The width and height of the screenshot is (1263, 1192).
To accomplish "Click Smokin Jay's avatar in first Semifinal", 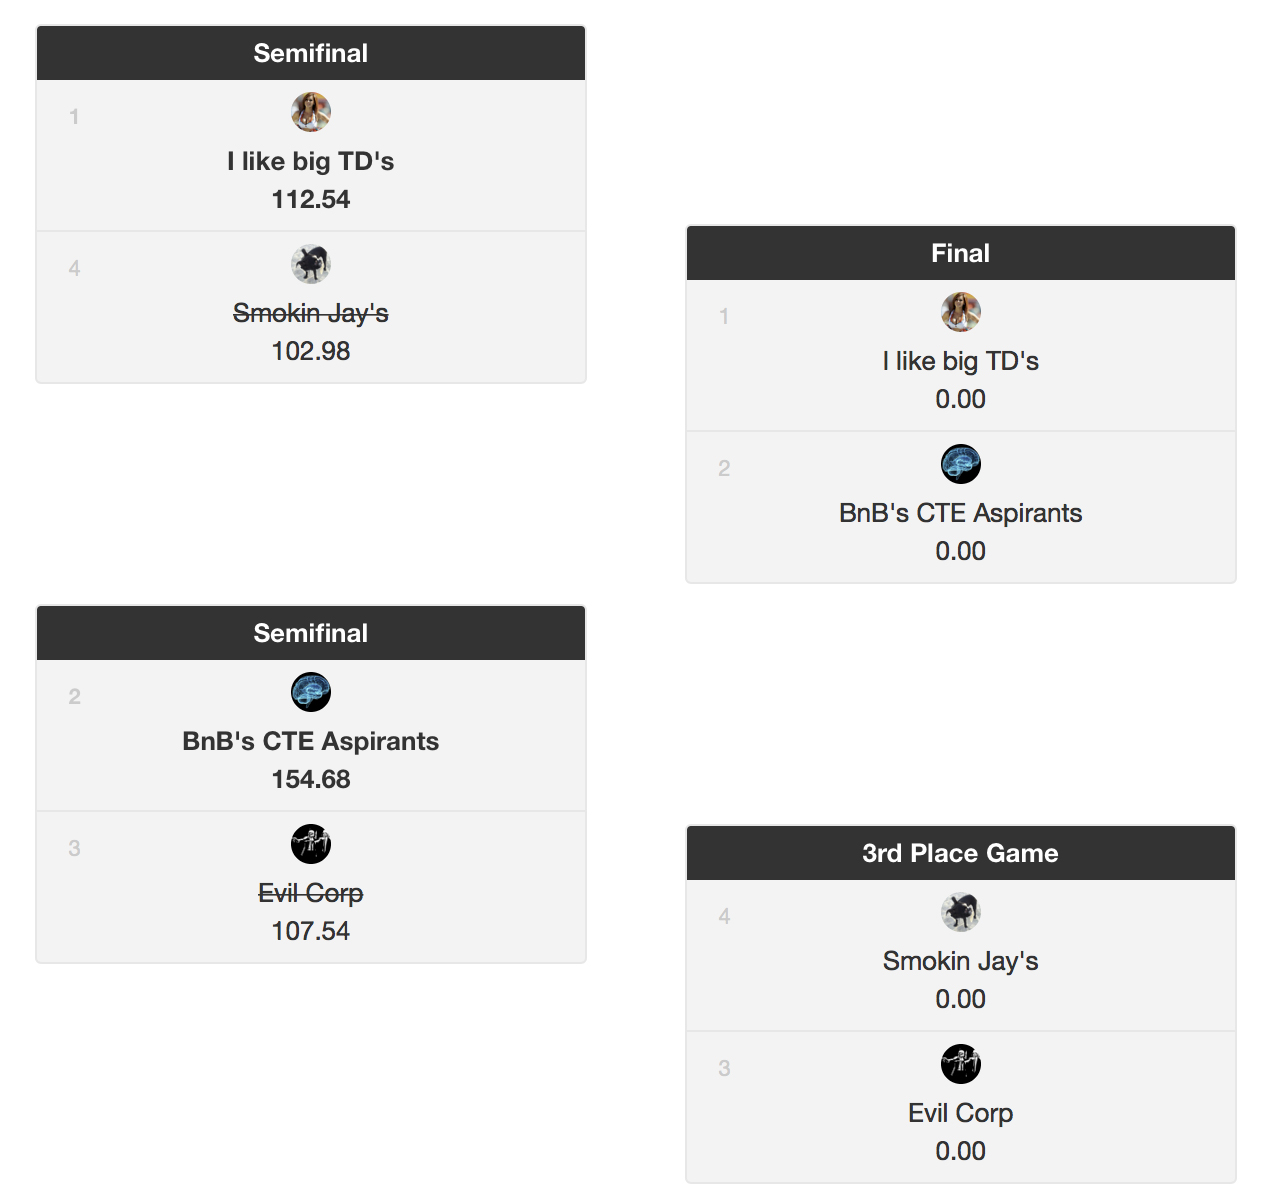I will 311,264.
